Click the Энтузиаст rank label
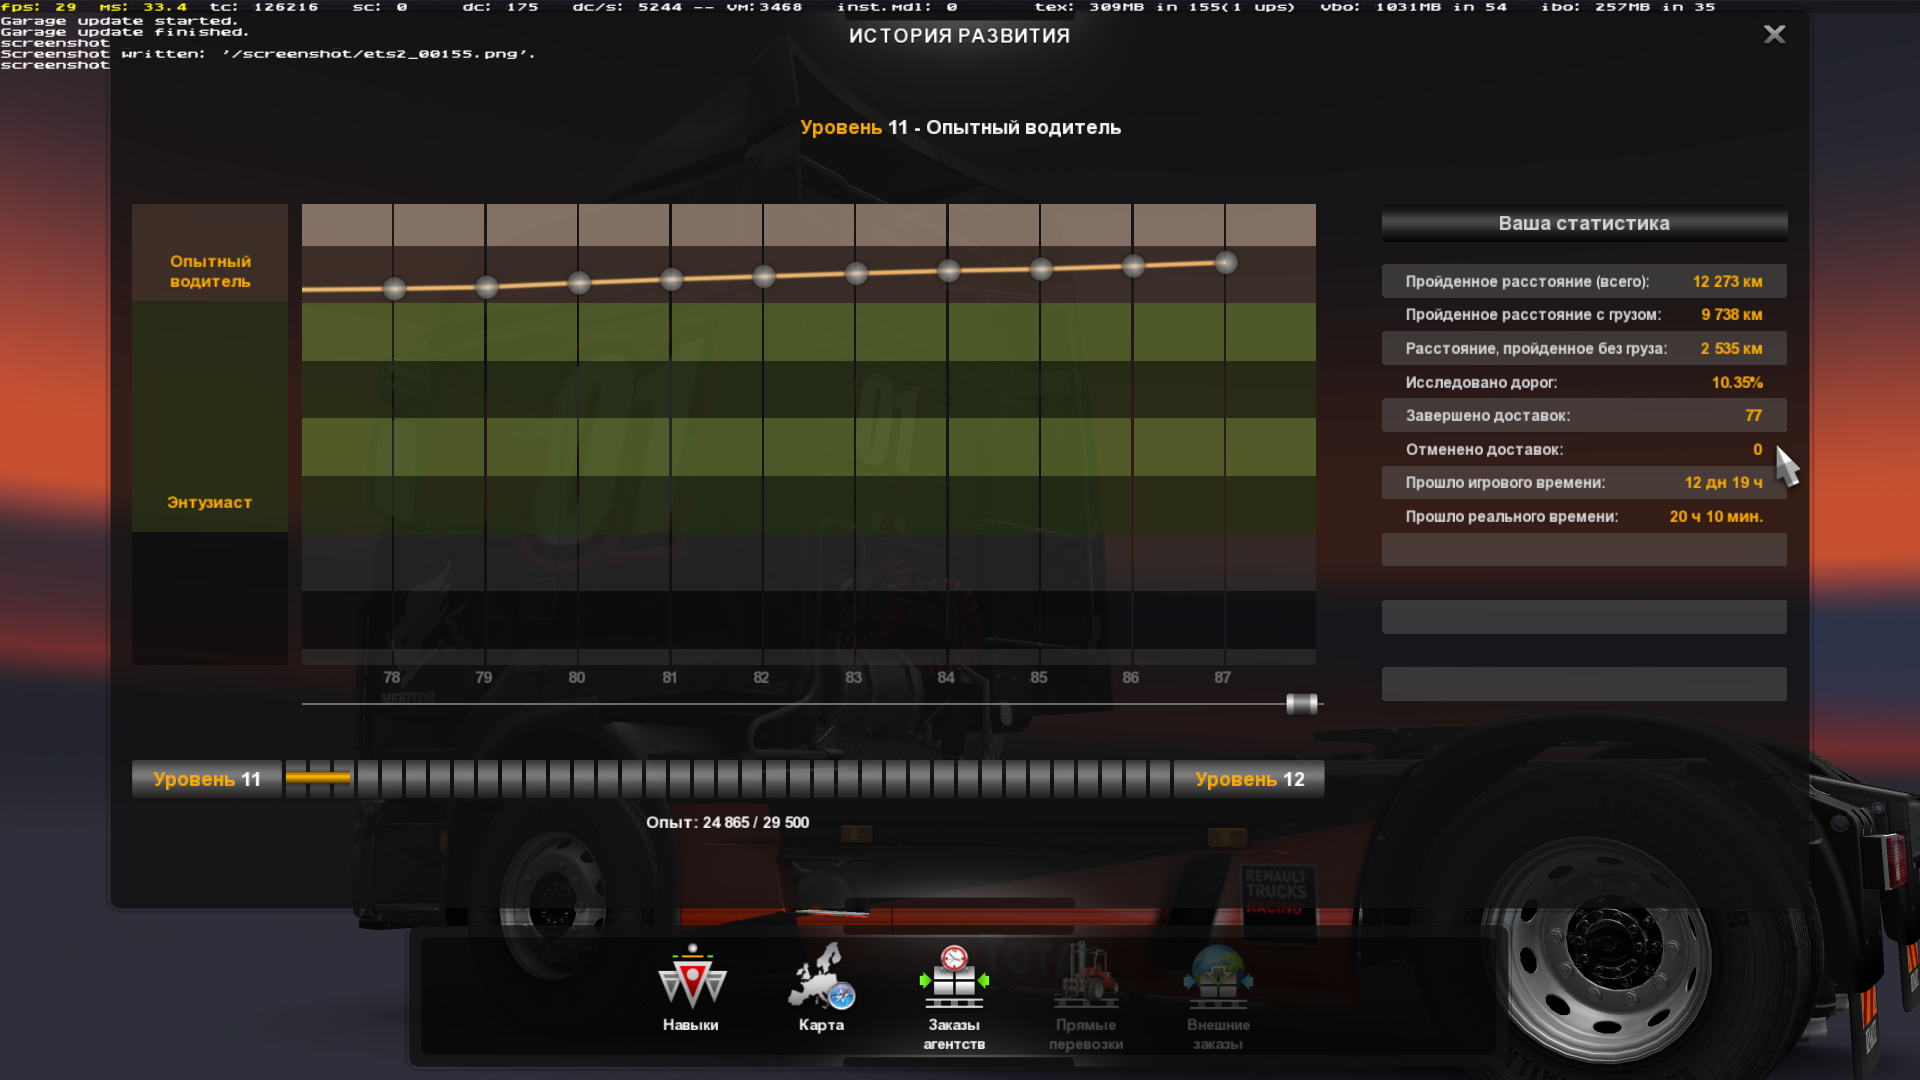 point(210,502)
